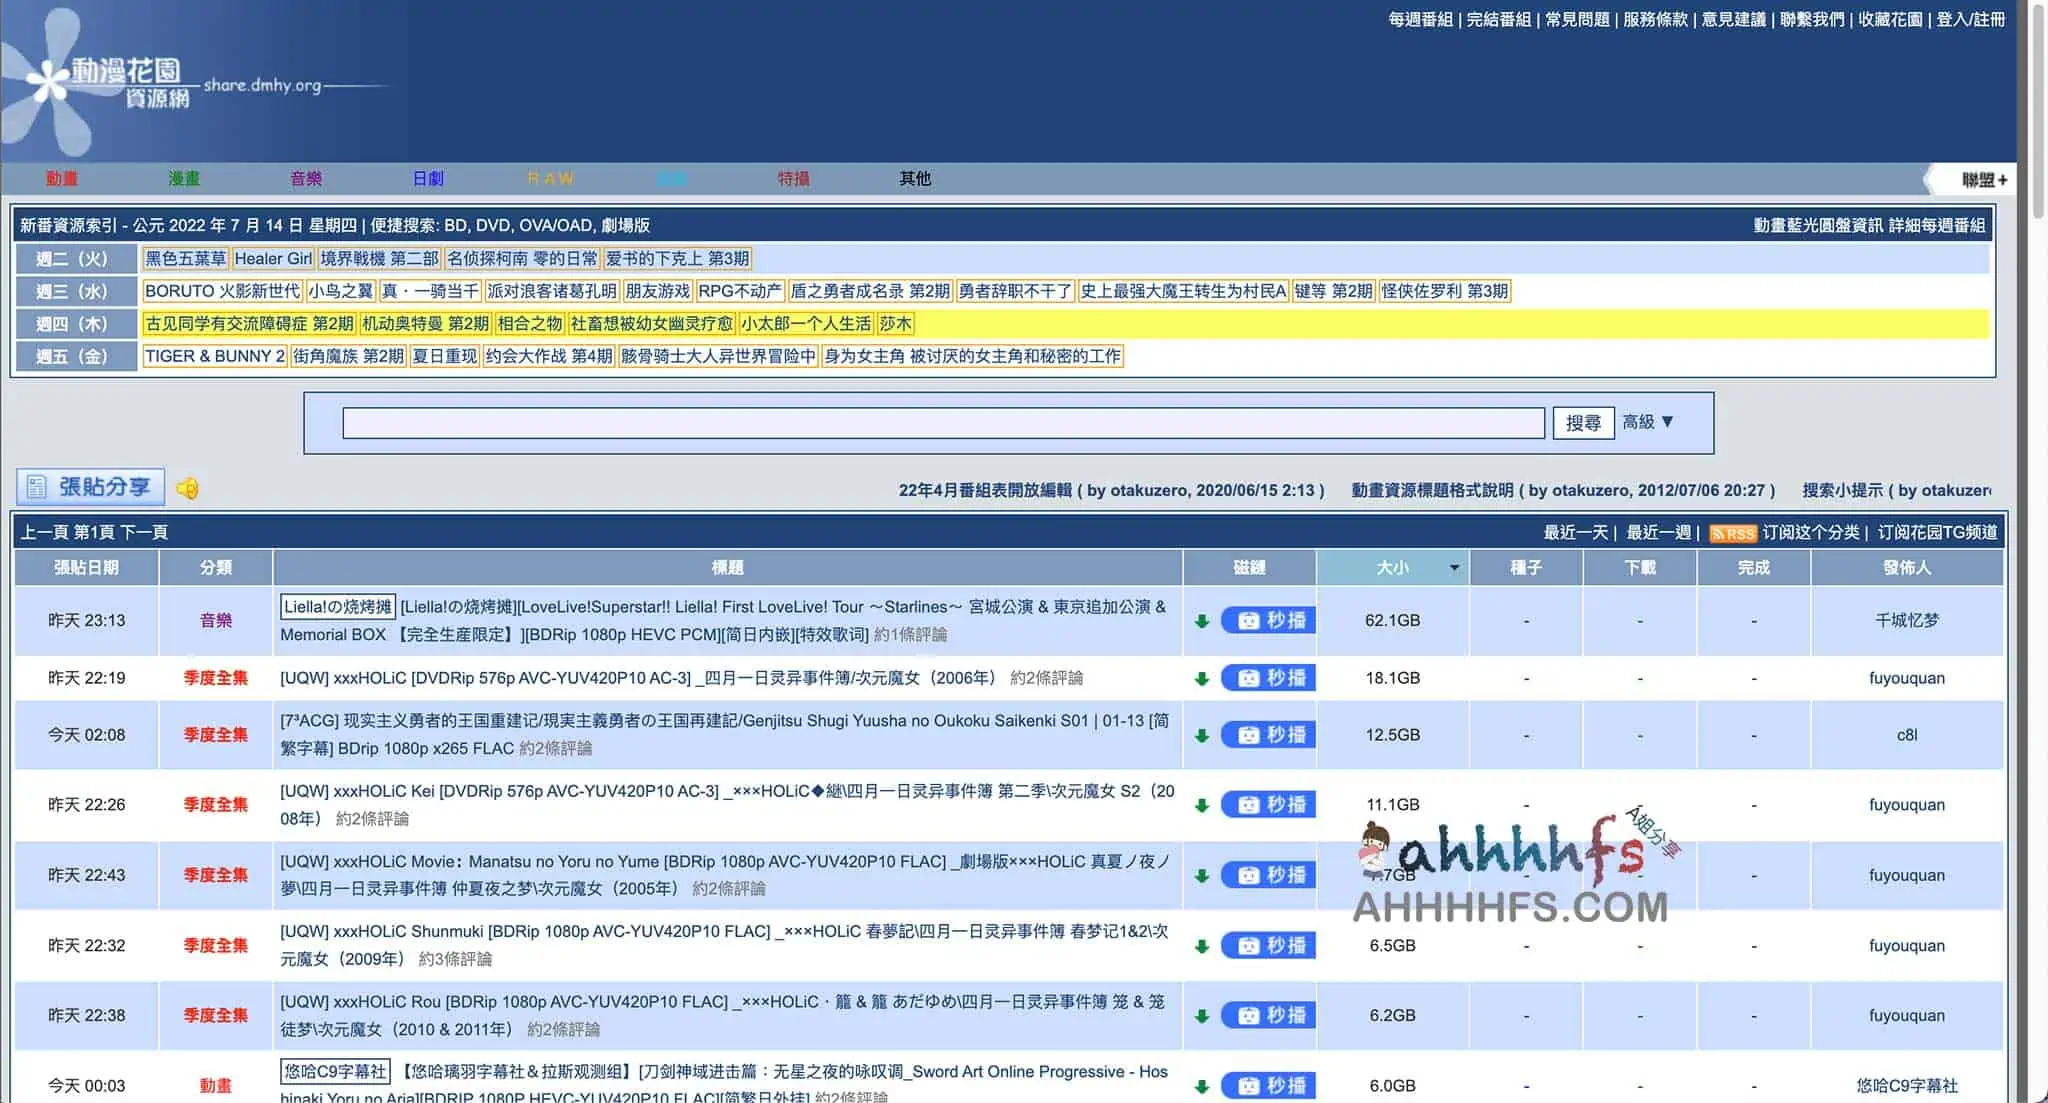Expand the 高級 advanced search options

[1647, 422]
